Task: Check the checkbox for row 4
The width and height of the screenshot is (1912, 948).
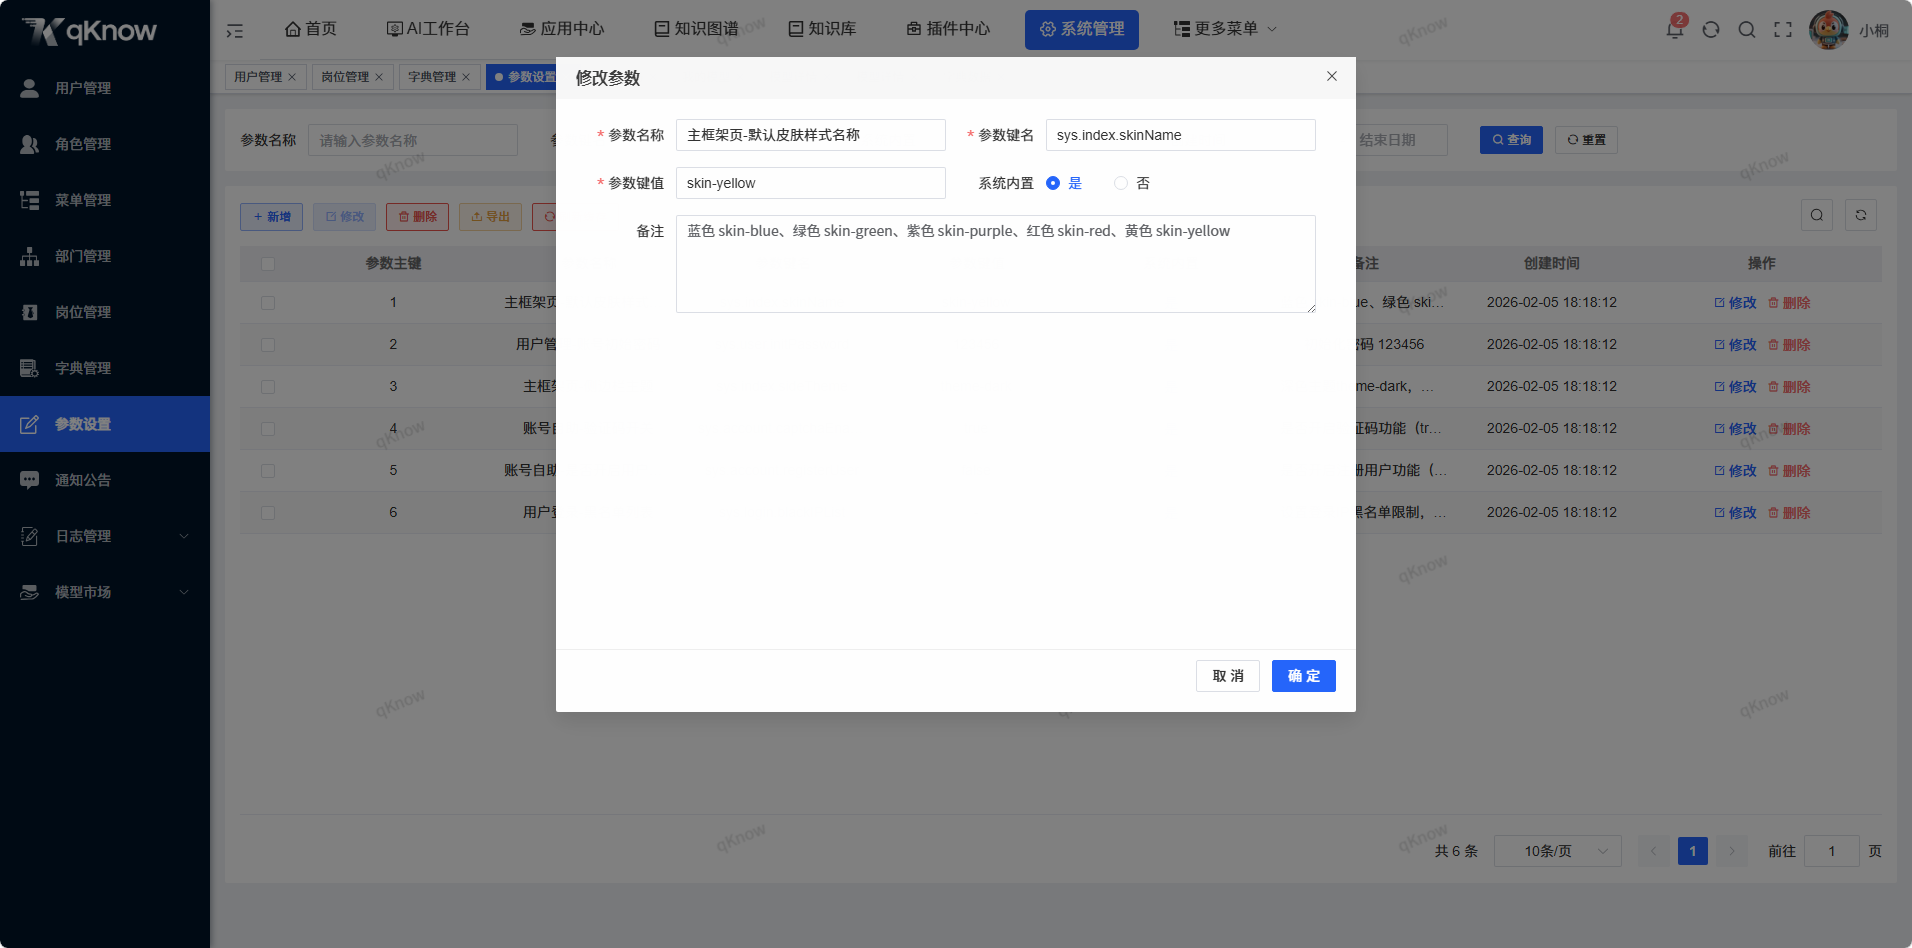Action: tap(268, 429)
